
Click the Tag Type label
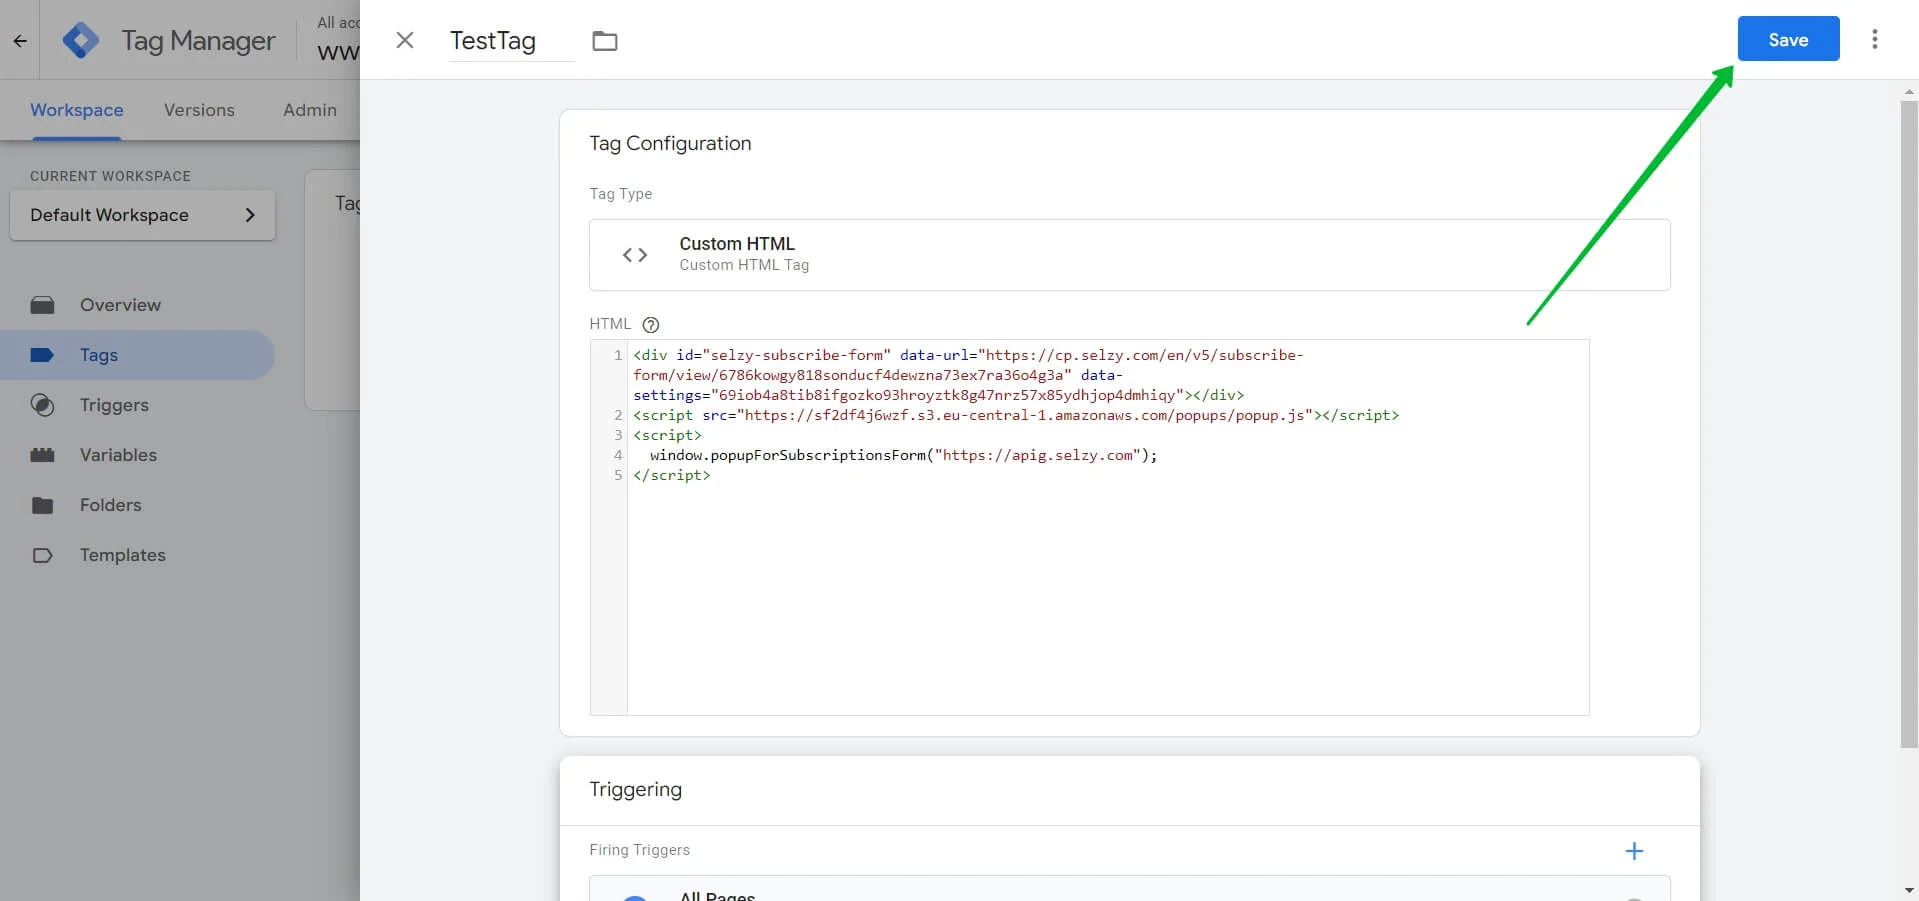point(620,194)
